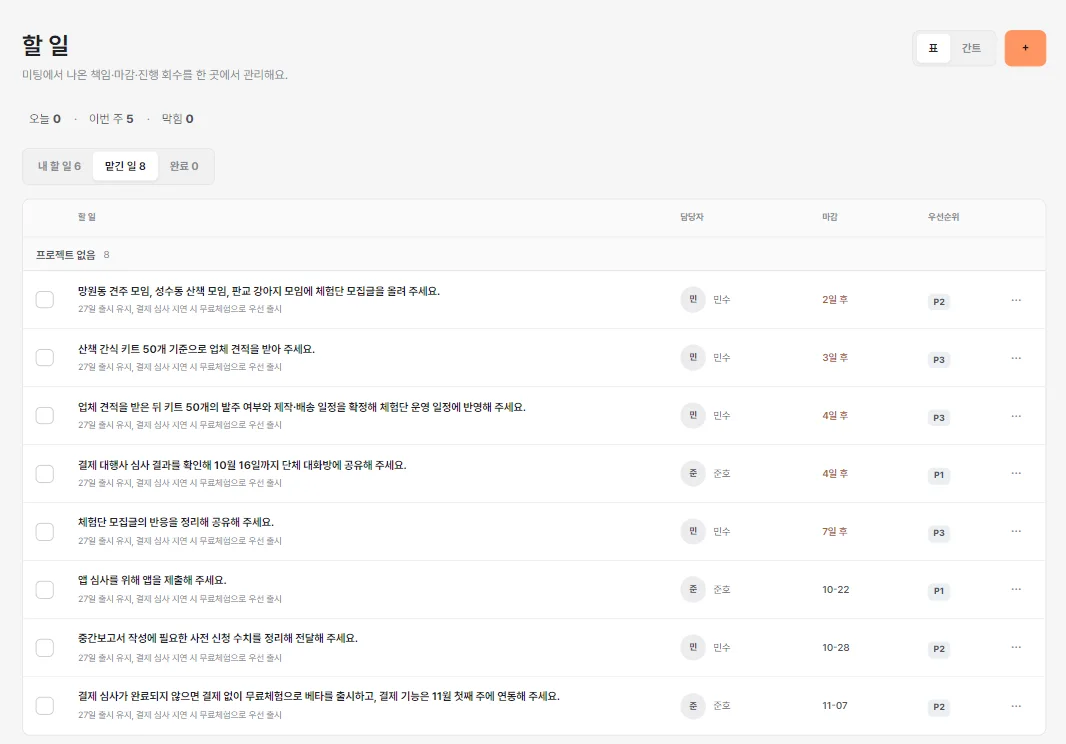This screenshot has width=1066, height=744.
Task: Open the P2 priority badge of 망원동 견주 모임 task
Action: click(x=938, y=301)
